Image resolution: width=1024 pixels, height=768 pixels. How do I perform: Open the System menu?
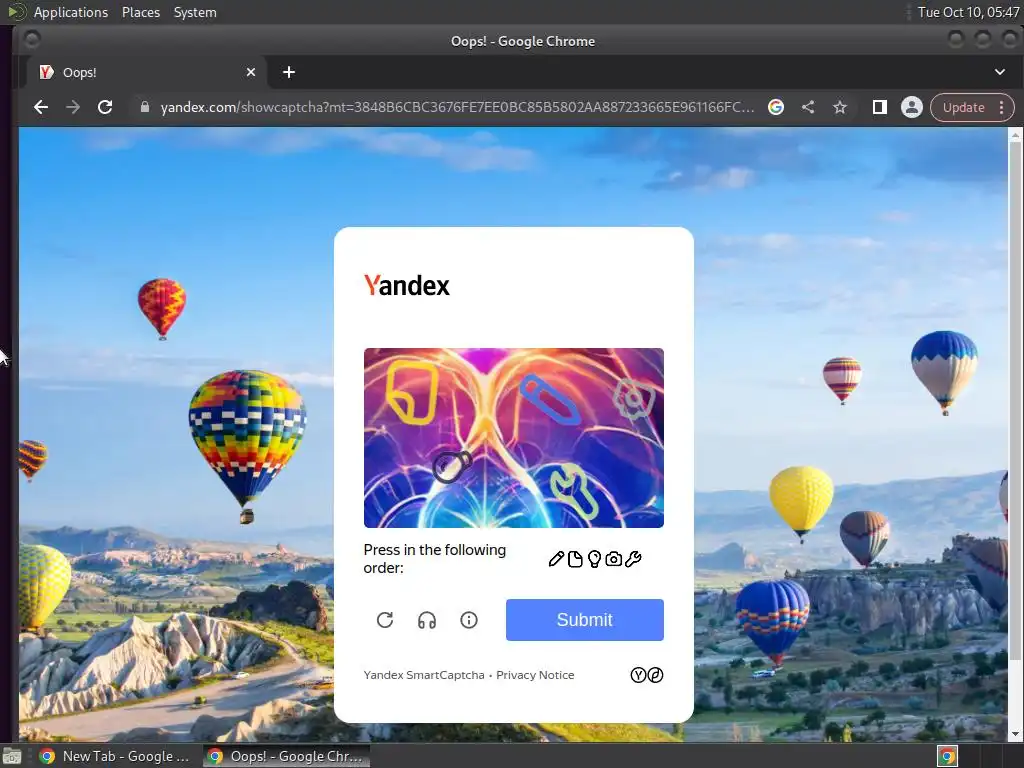195,12
